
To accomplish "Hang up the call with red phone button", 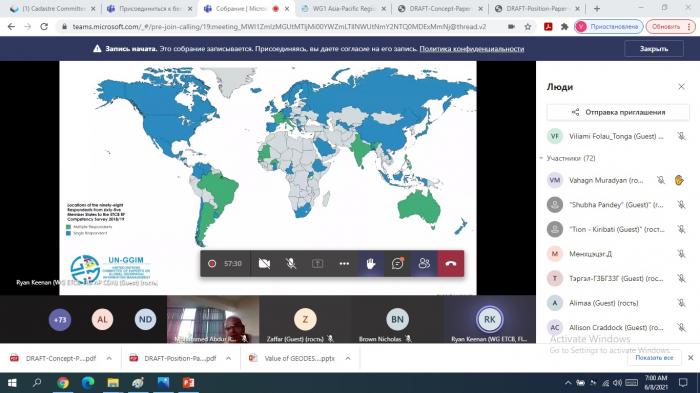I will tap(450, 263).
